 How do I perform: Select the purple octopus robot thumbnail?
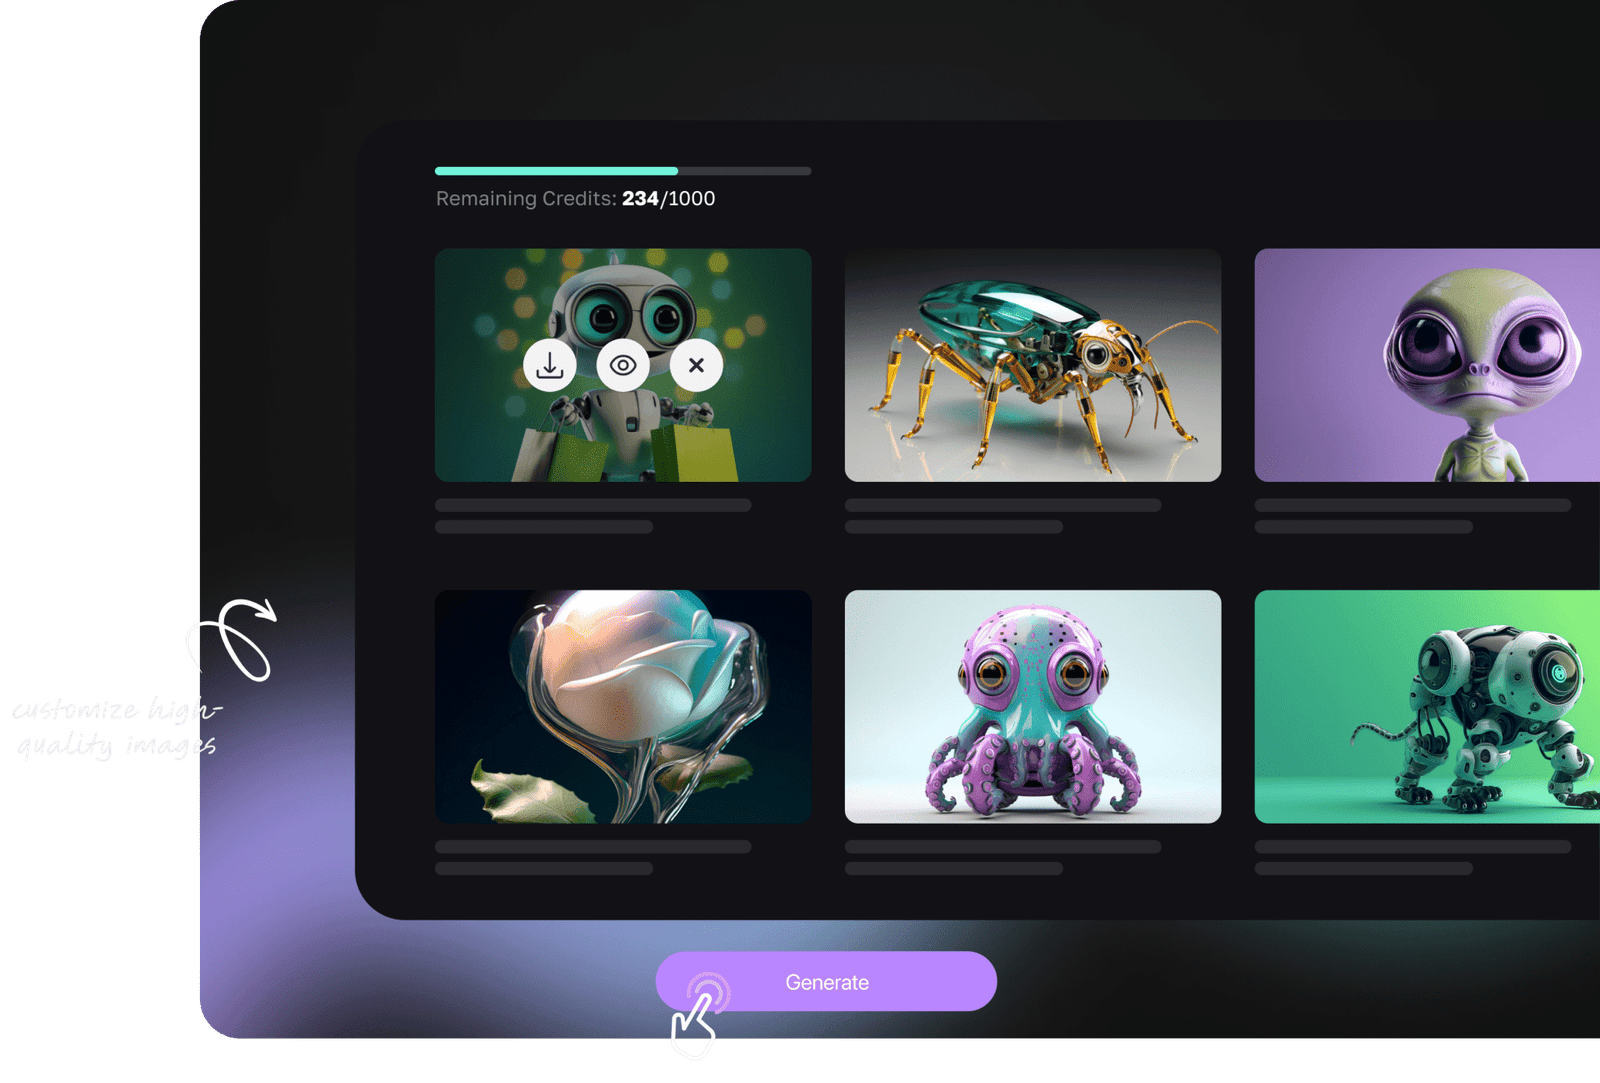[1032, 707]
